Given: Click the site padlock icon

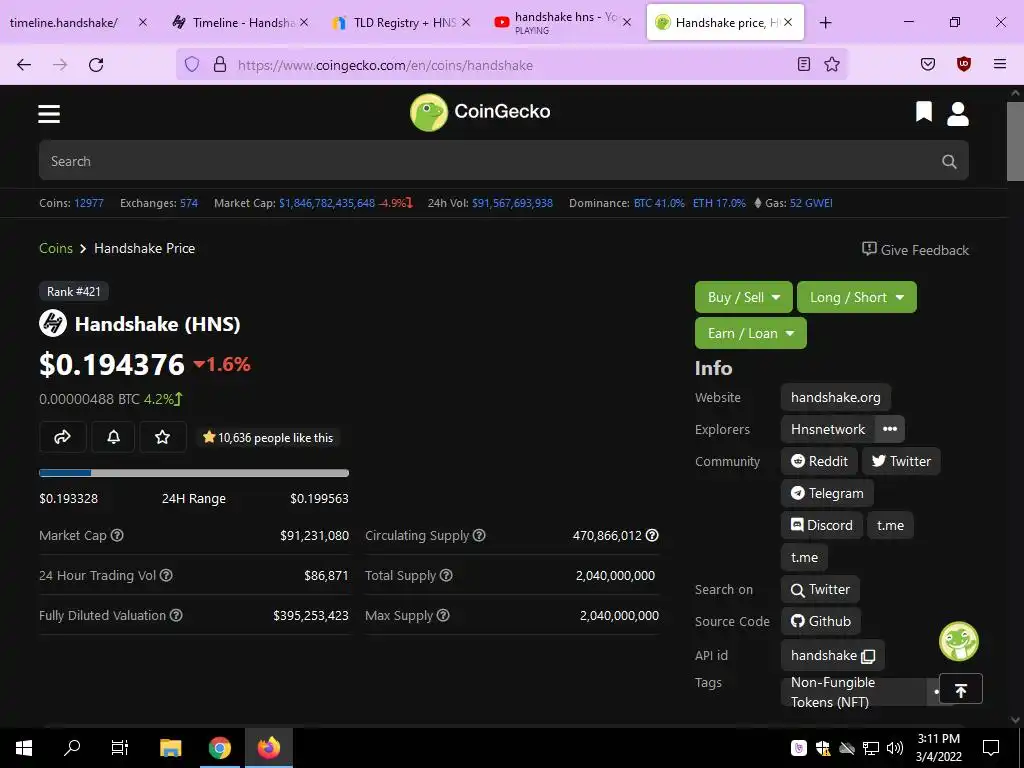Looking at the screenshot, I should (x=220, y=64).
